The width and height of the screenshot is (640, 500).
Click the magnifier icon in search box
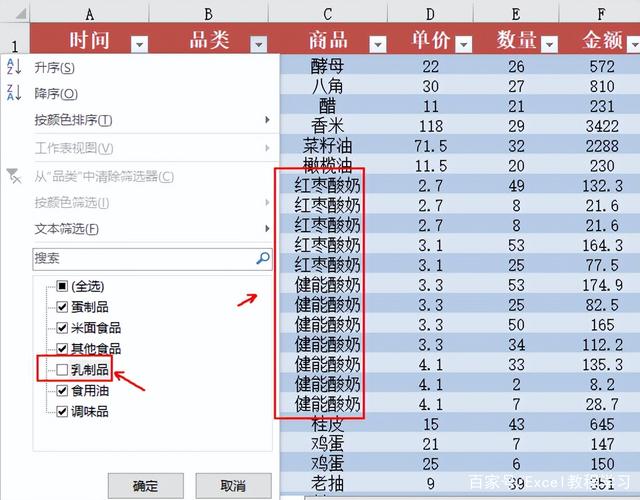point(263,258)
